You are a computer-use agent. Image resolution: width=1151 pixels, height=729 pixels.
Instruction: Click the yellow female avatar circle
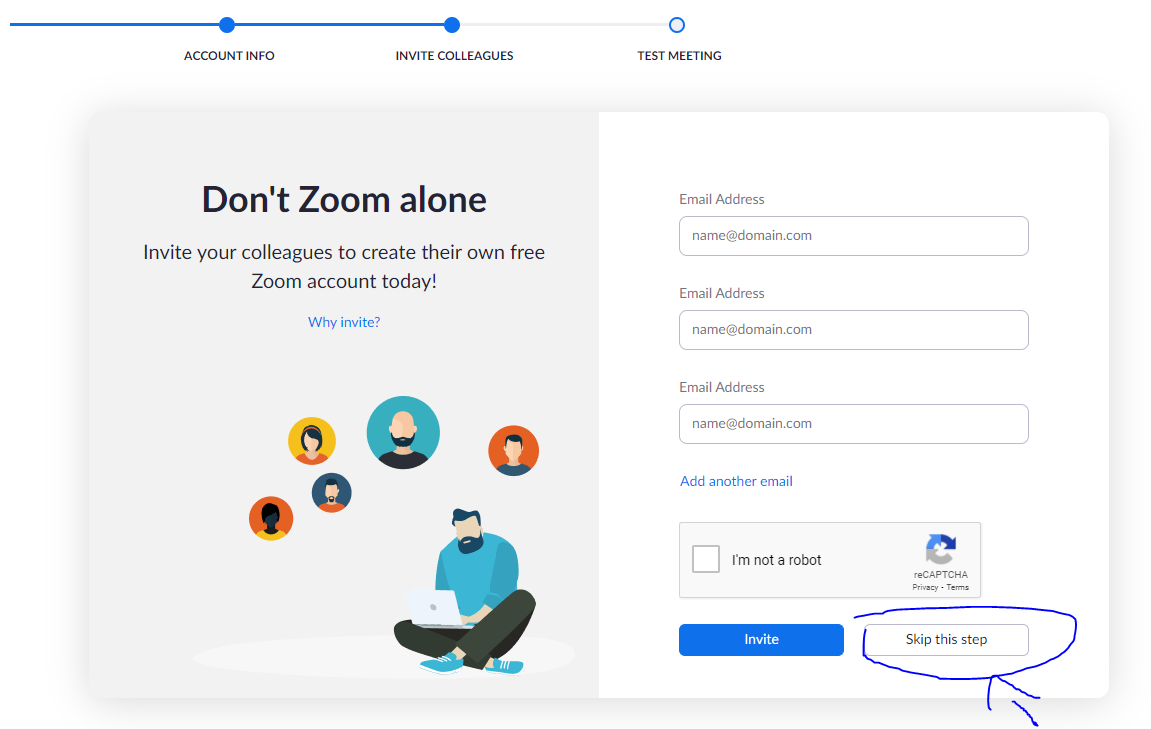[x=312, y=440]
